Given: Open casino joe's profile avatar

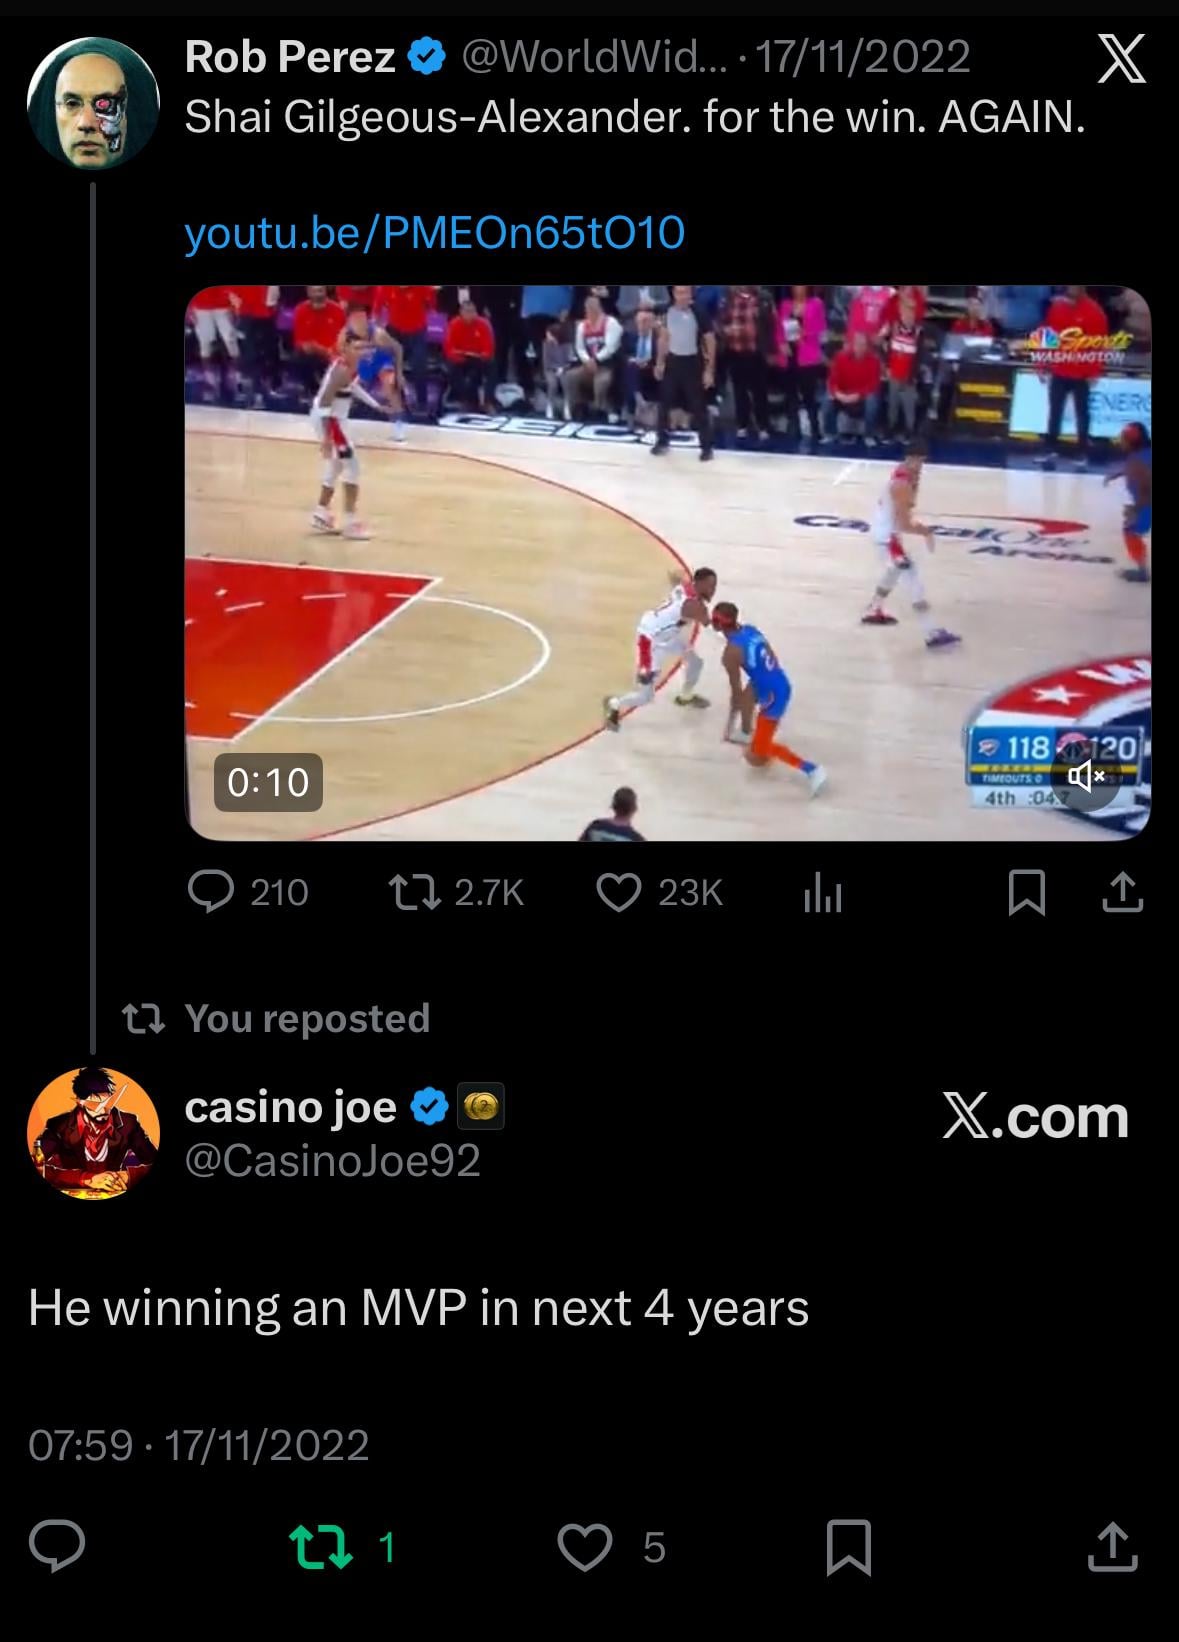Looking at the screenshot, I should (x=93, y=1132).
